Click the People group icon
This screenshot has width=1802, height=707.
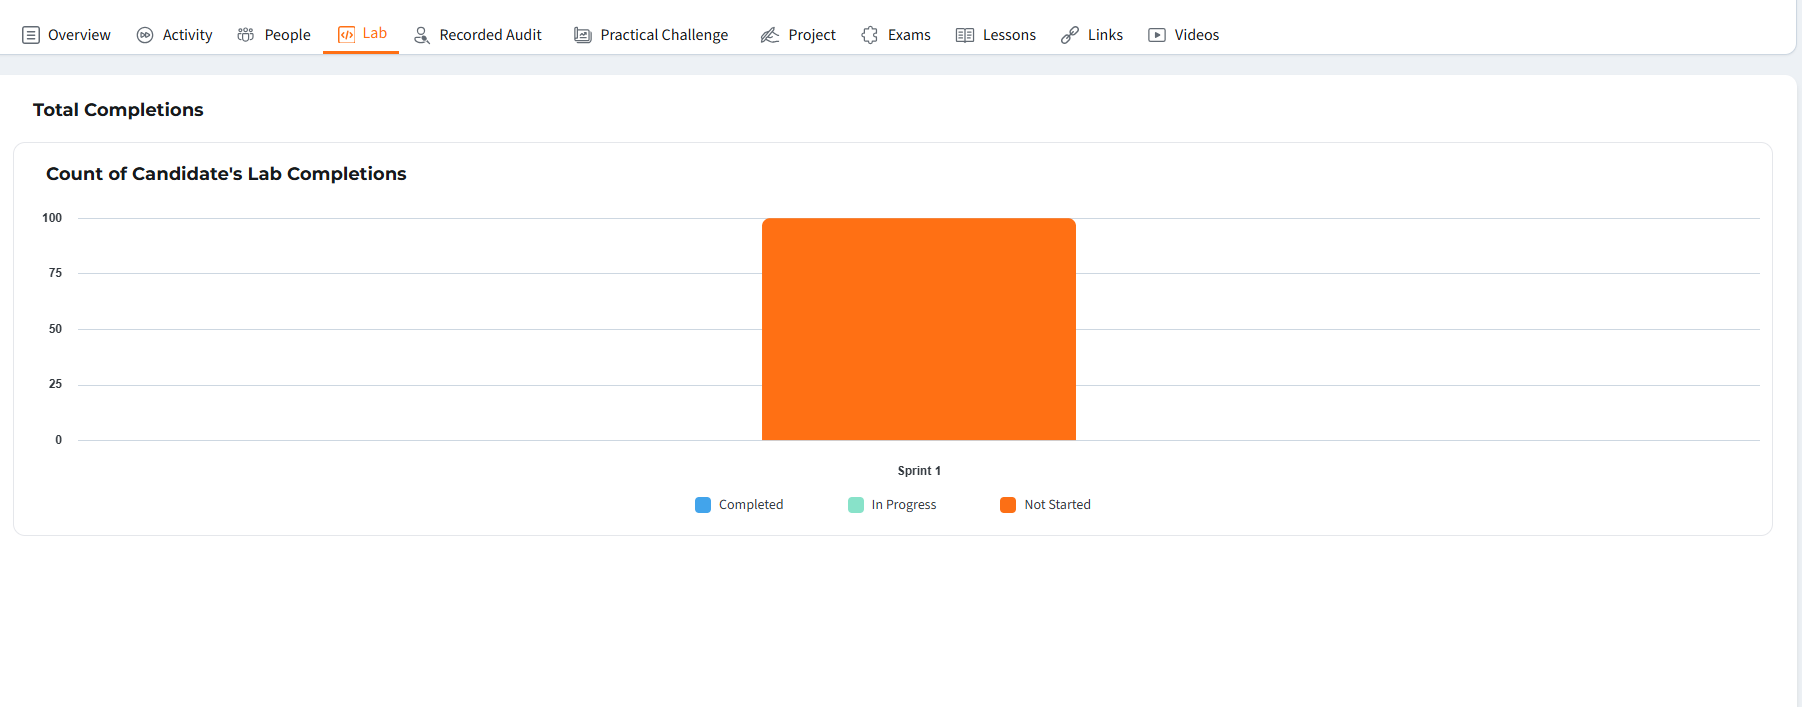pos(246,35)
